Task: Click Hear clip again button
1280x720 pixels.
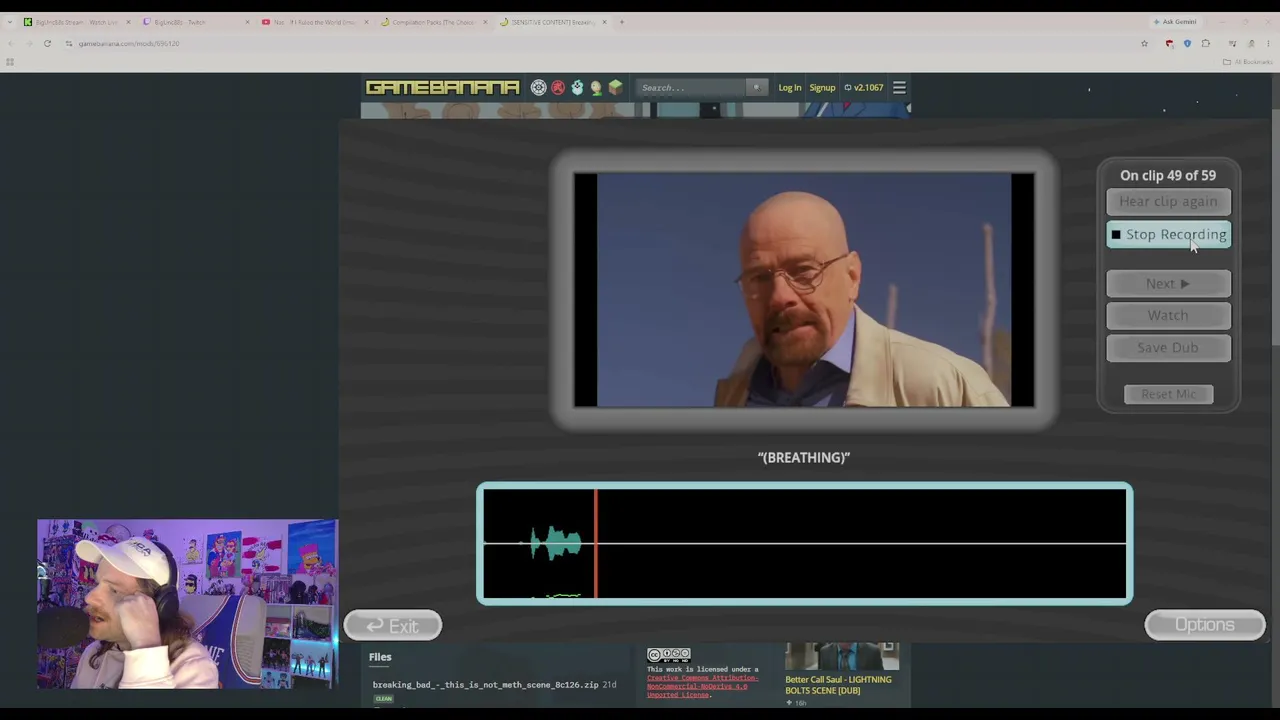Action: coord(1168,201)
